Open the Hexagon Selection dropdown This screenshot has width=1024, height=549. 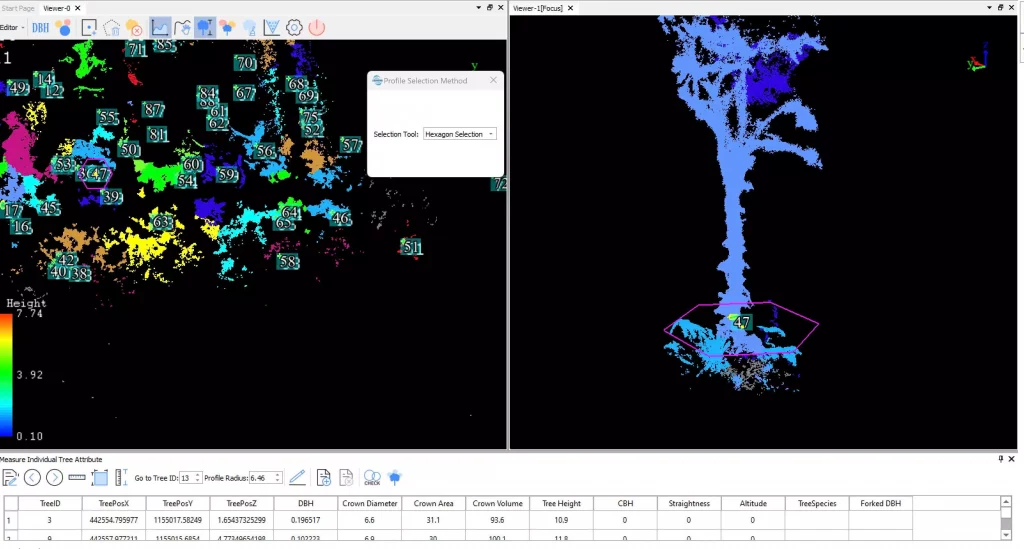pos(459,134)
